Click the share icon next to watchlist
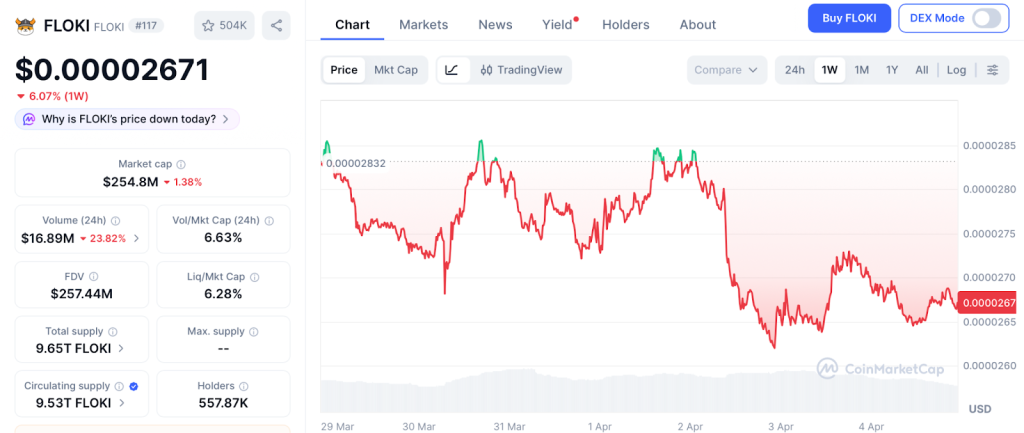 pos(276,25)
